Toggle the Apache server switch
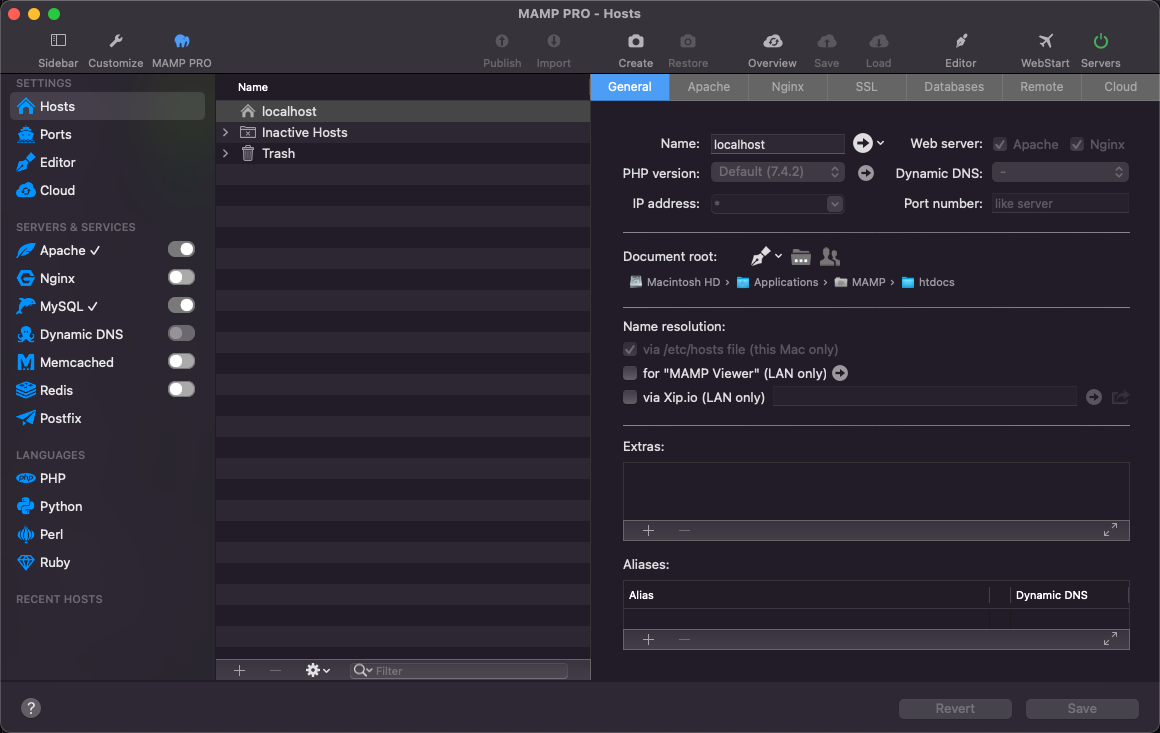This screenshot has height=733, width=1160. click(x=181, y=250)
